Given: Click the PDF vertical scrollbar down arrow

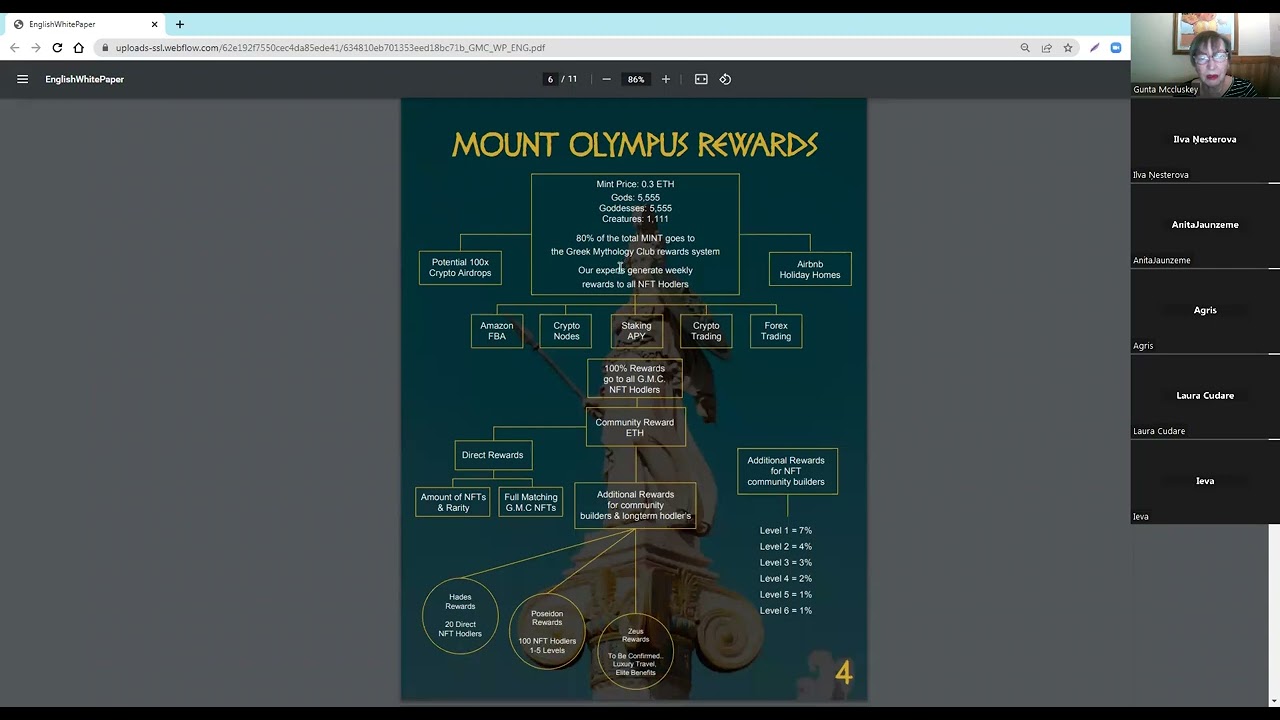Looking at the screenshot, I should click(x=1274, y=701).
